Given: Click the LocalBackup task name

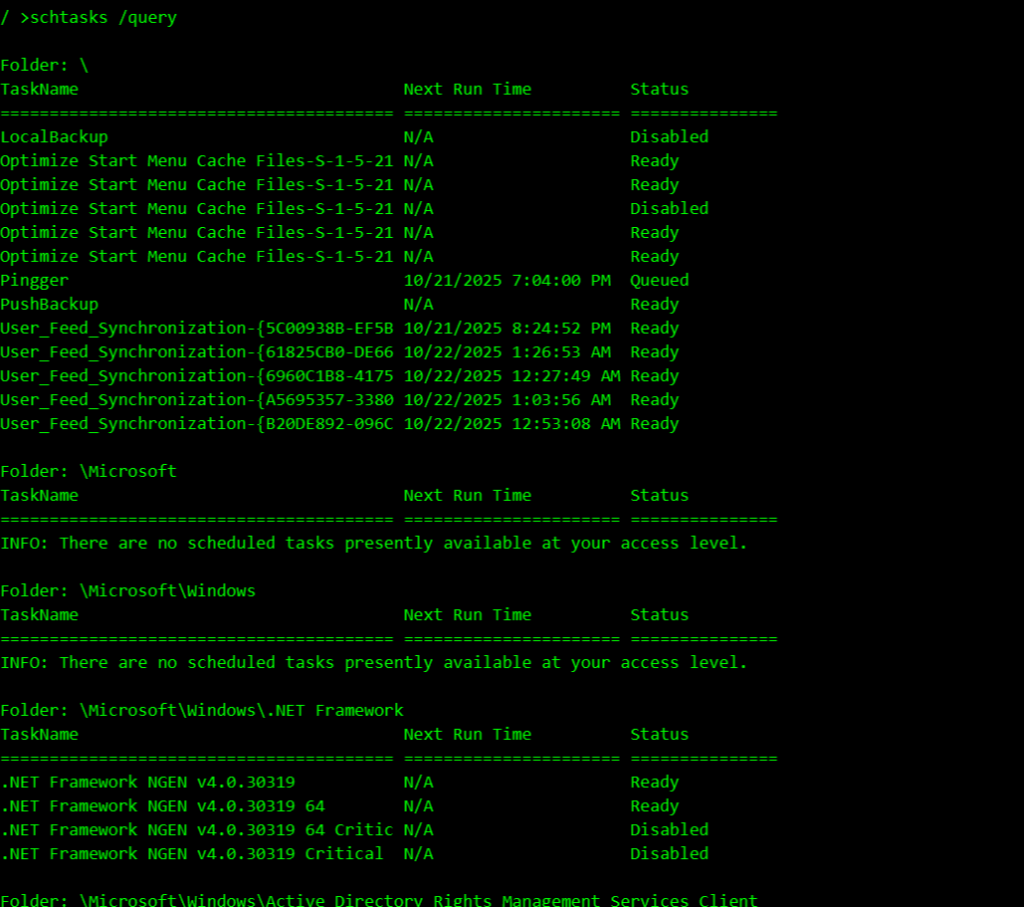Looking at the screenshot, I should click(x=54, y=137).
